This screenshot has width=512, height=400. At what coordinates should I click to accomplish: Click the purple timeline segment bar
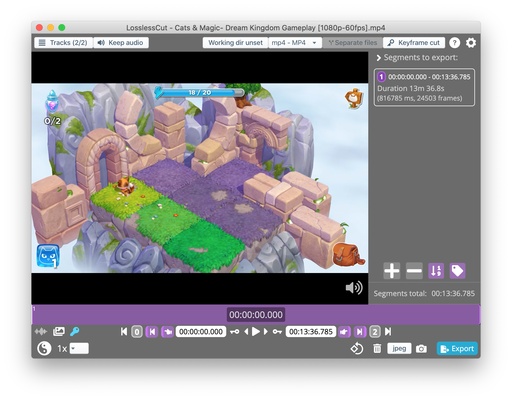point(256,314)
